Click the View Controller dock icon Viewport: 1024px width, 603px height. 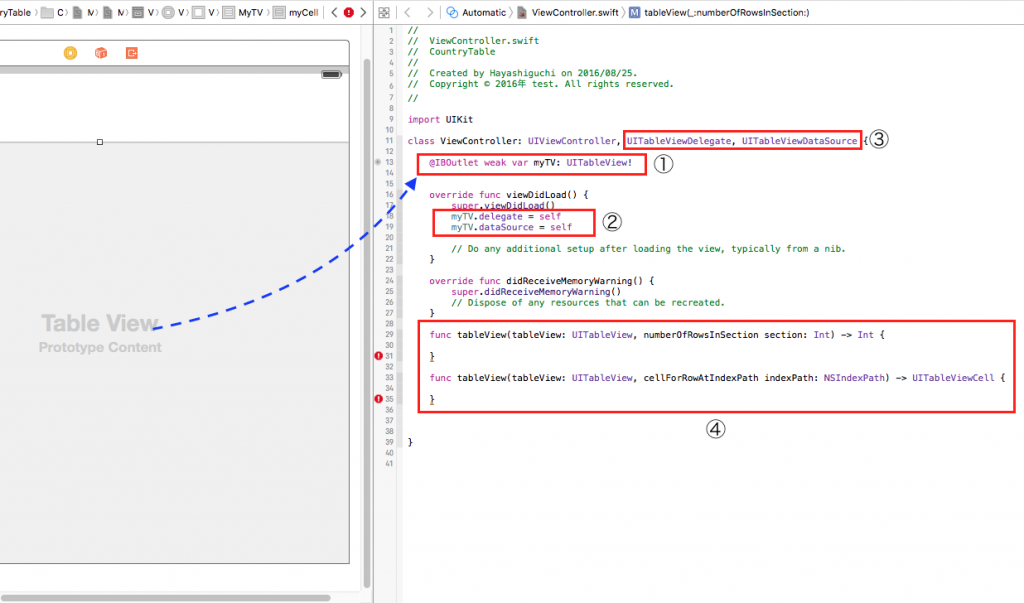[x=70, y=53]
